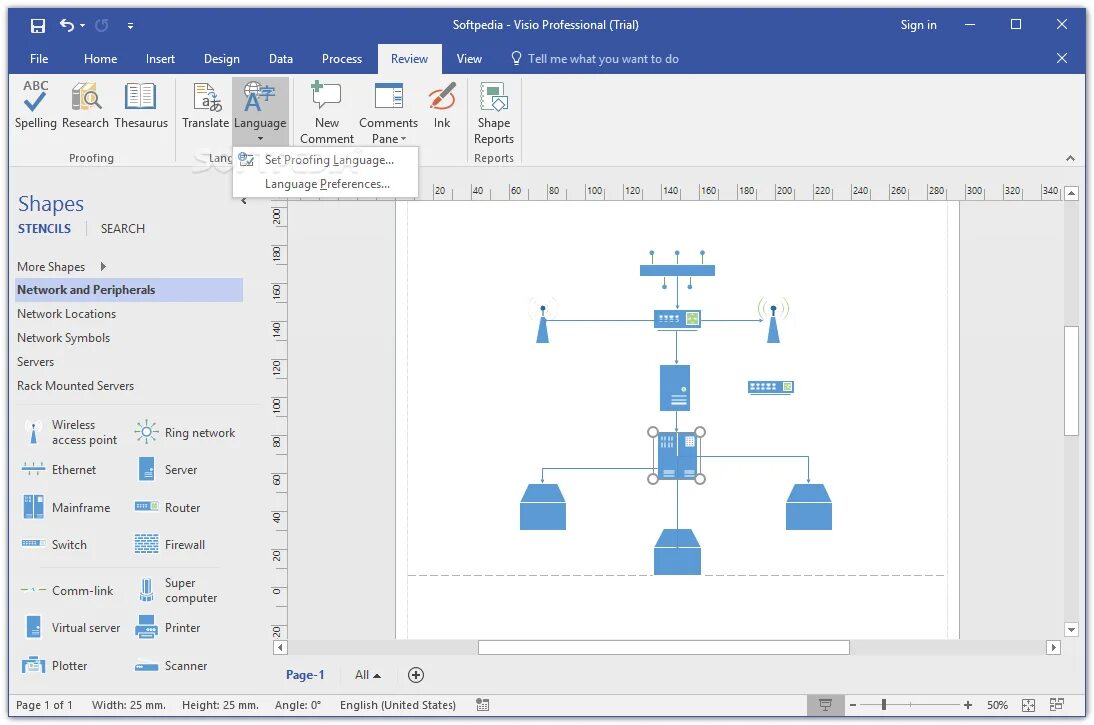
Task: Choose the Printer shape
Action: click(167, 627)
